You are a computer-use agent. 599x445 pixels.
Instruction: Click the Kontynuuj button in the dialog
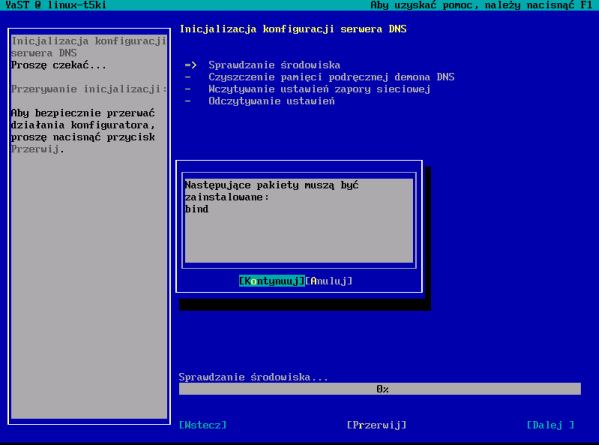click(272, 281)
